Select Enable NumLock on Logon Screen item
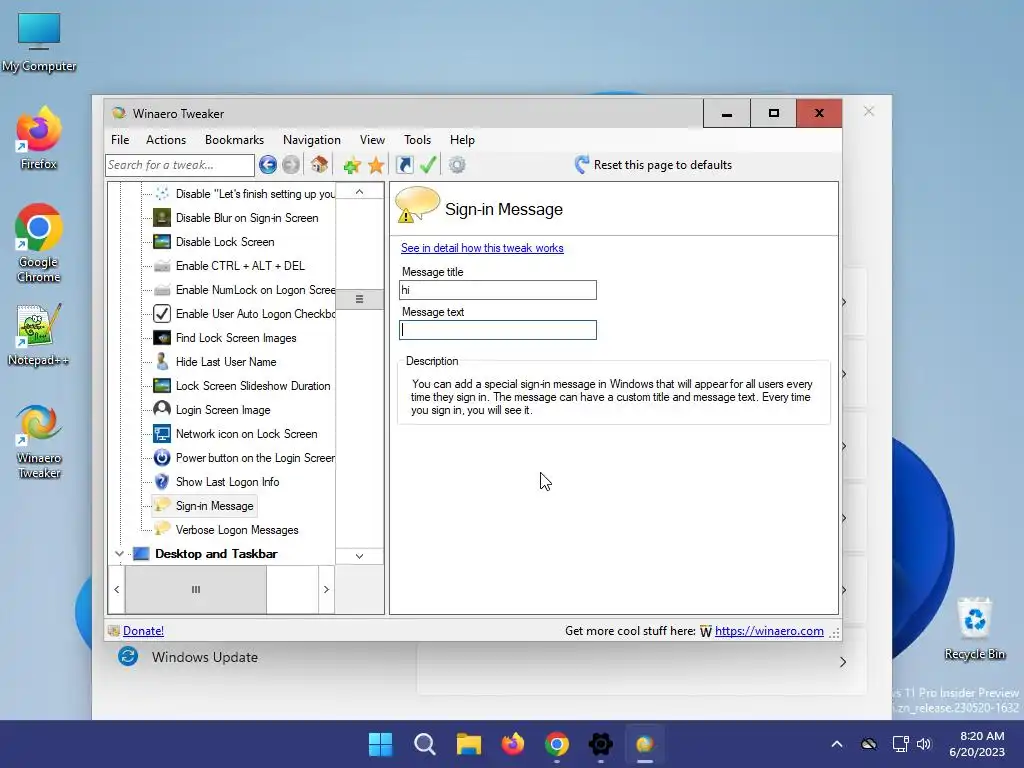Image resolution: width=1024 pixels, height=768 pixels. [x=255, y=290]
